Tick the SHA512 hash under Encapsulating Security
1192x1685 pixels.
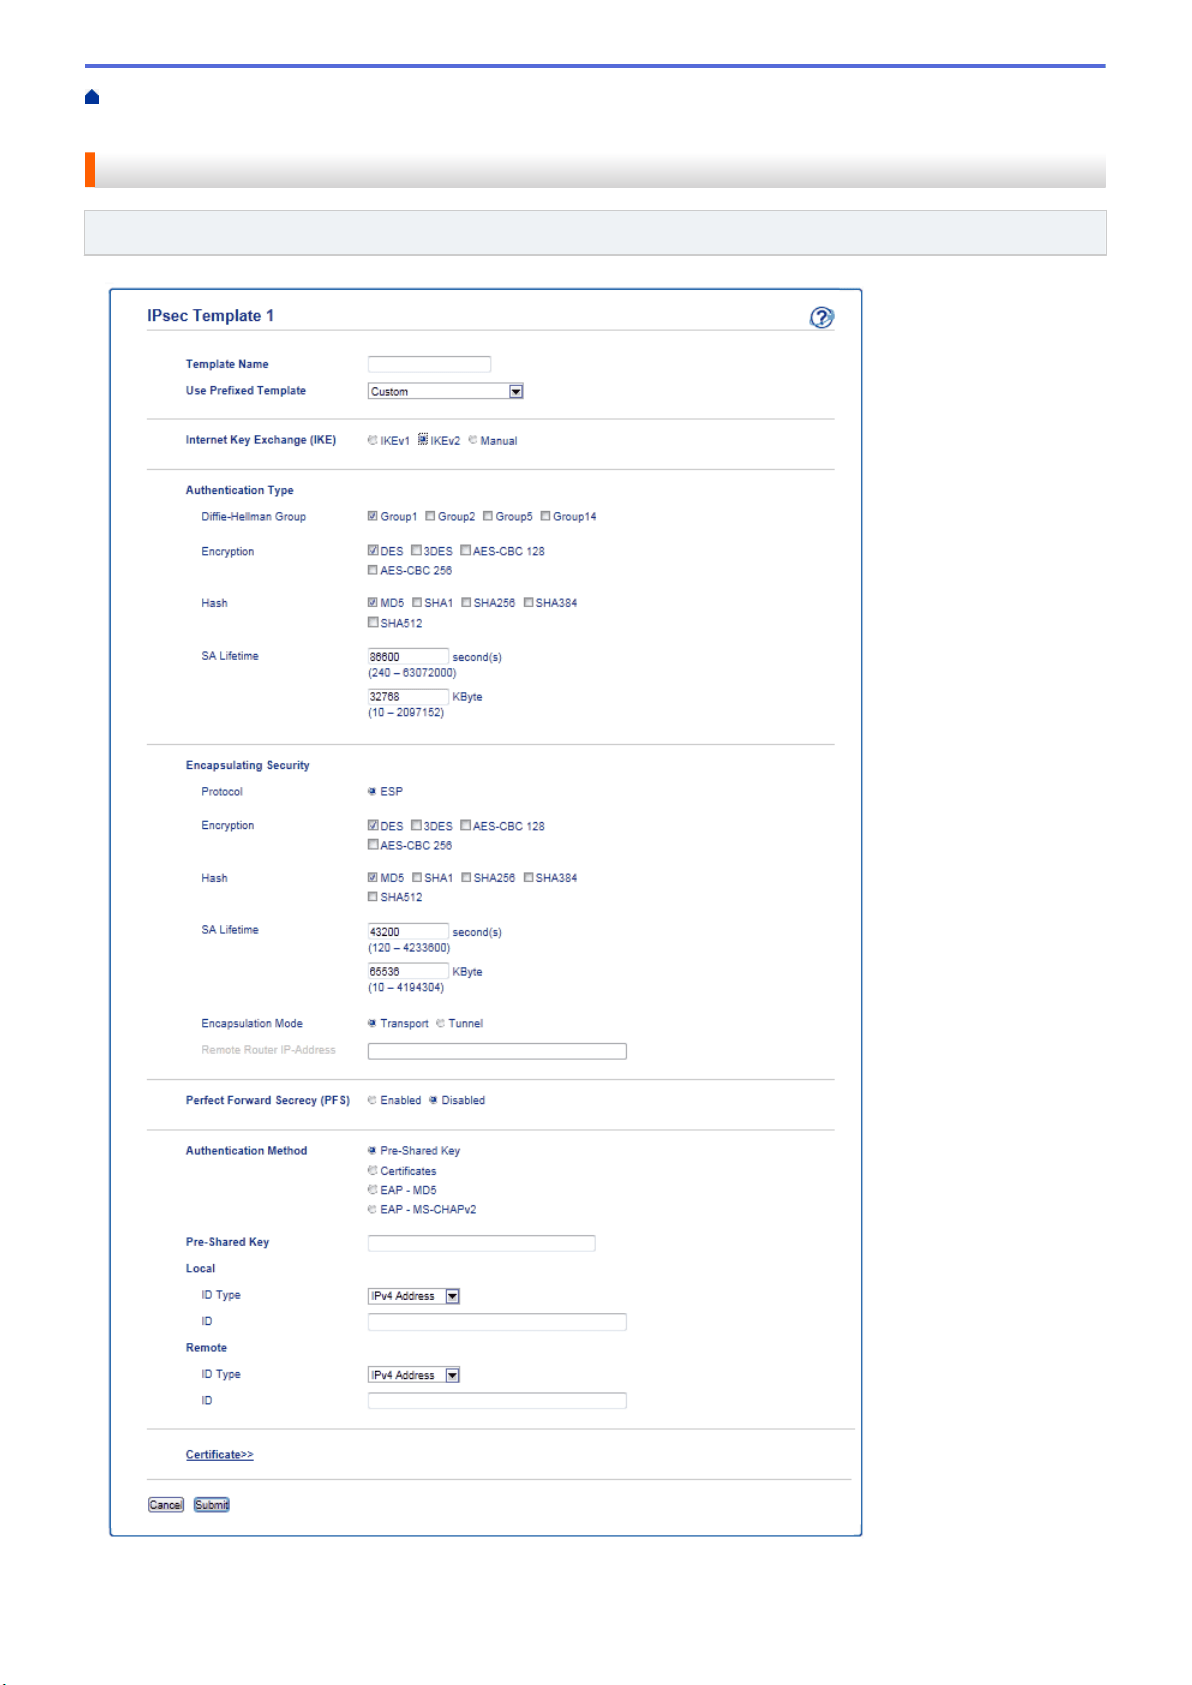click(x=373, y=897)
